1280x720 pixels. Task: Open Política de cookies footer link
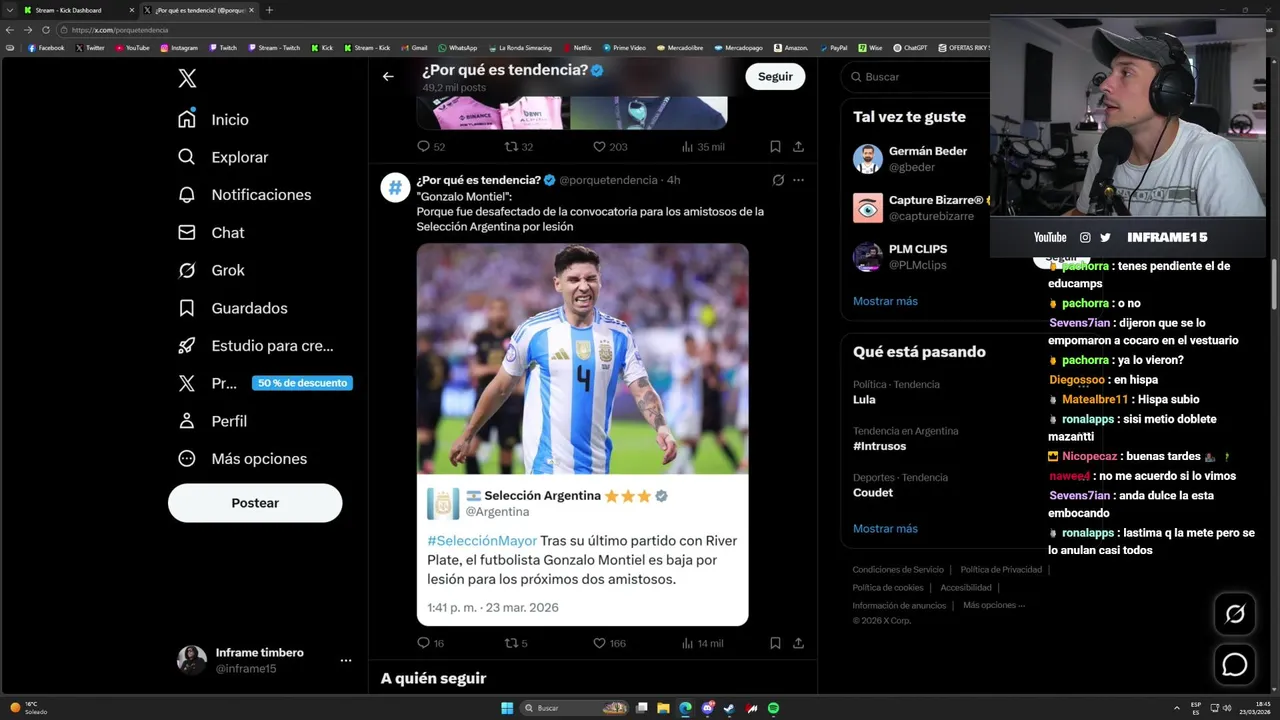887,587
